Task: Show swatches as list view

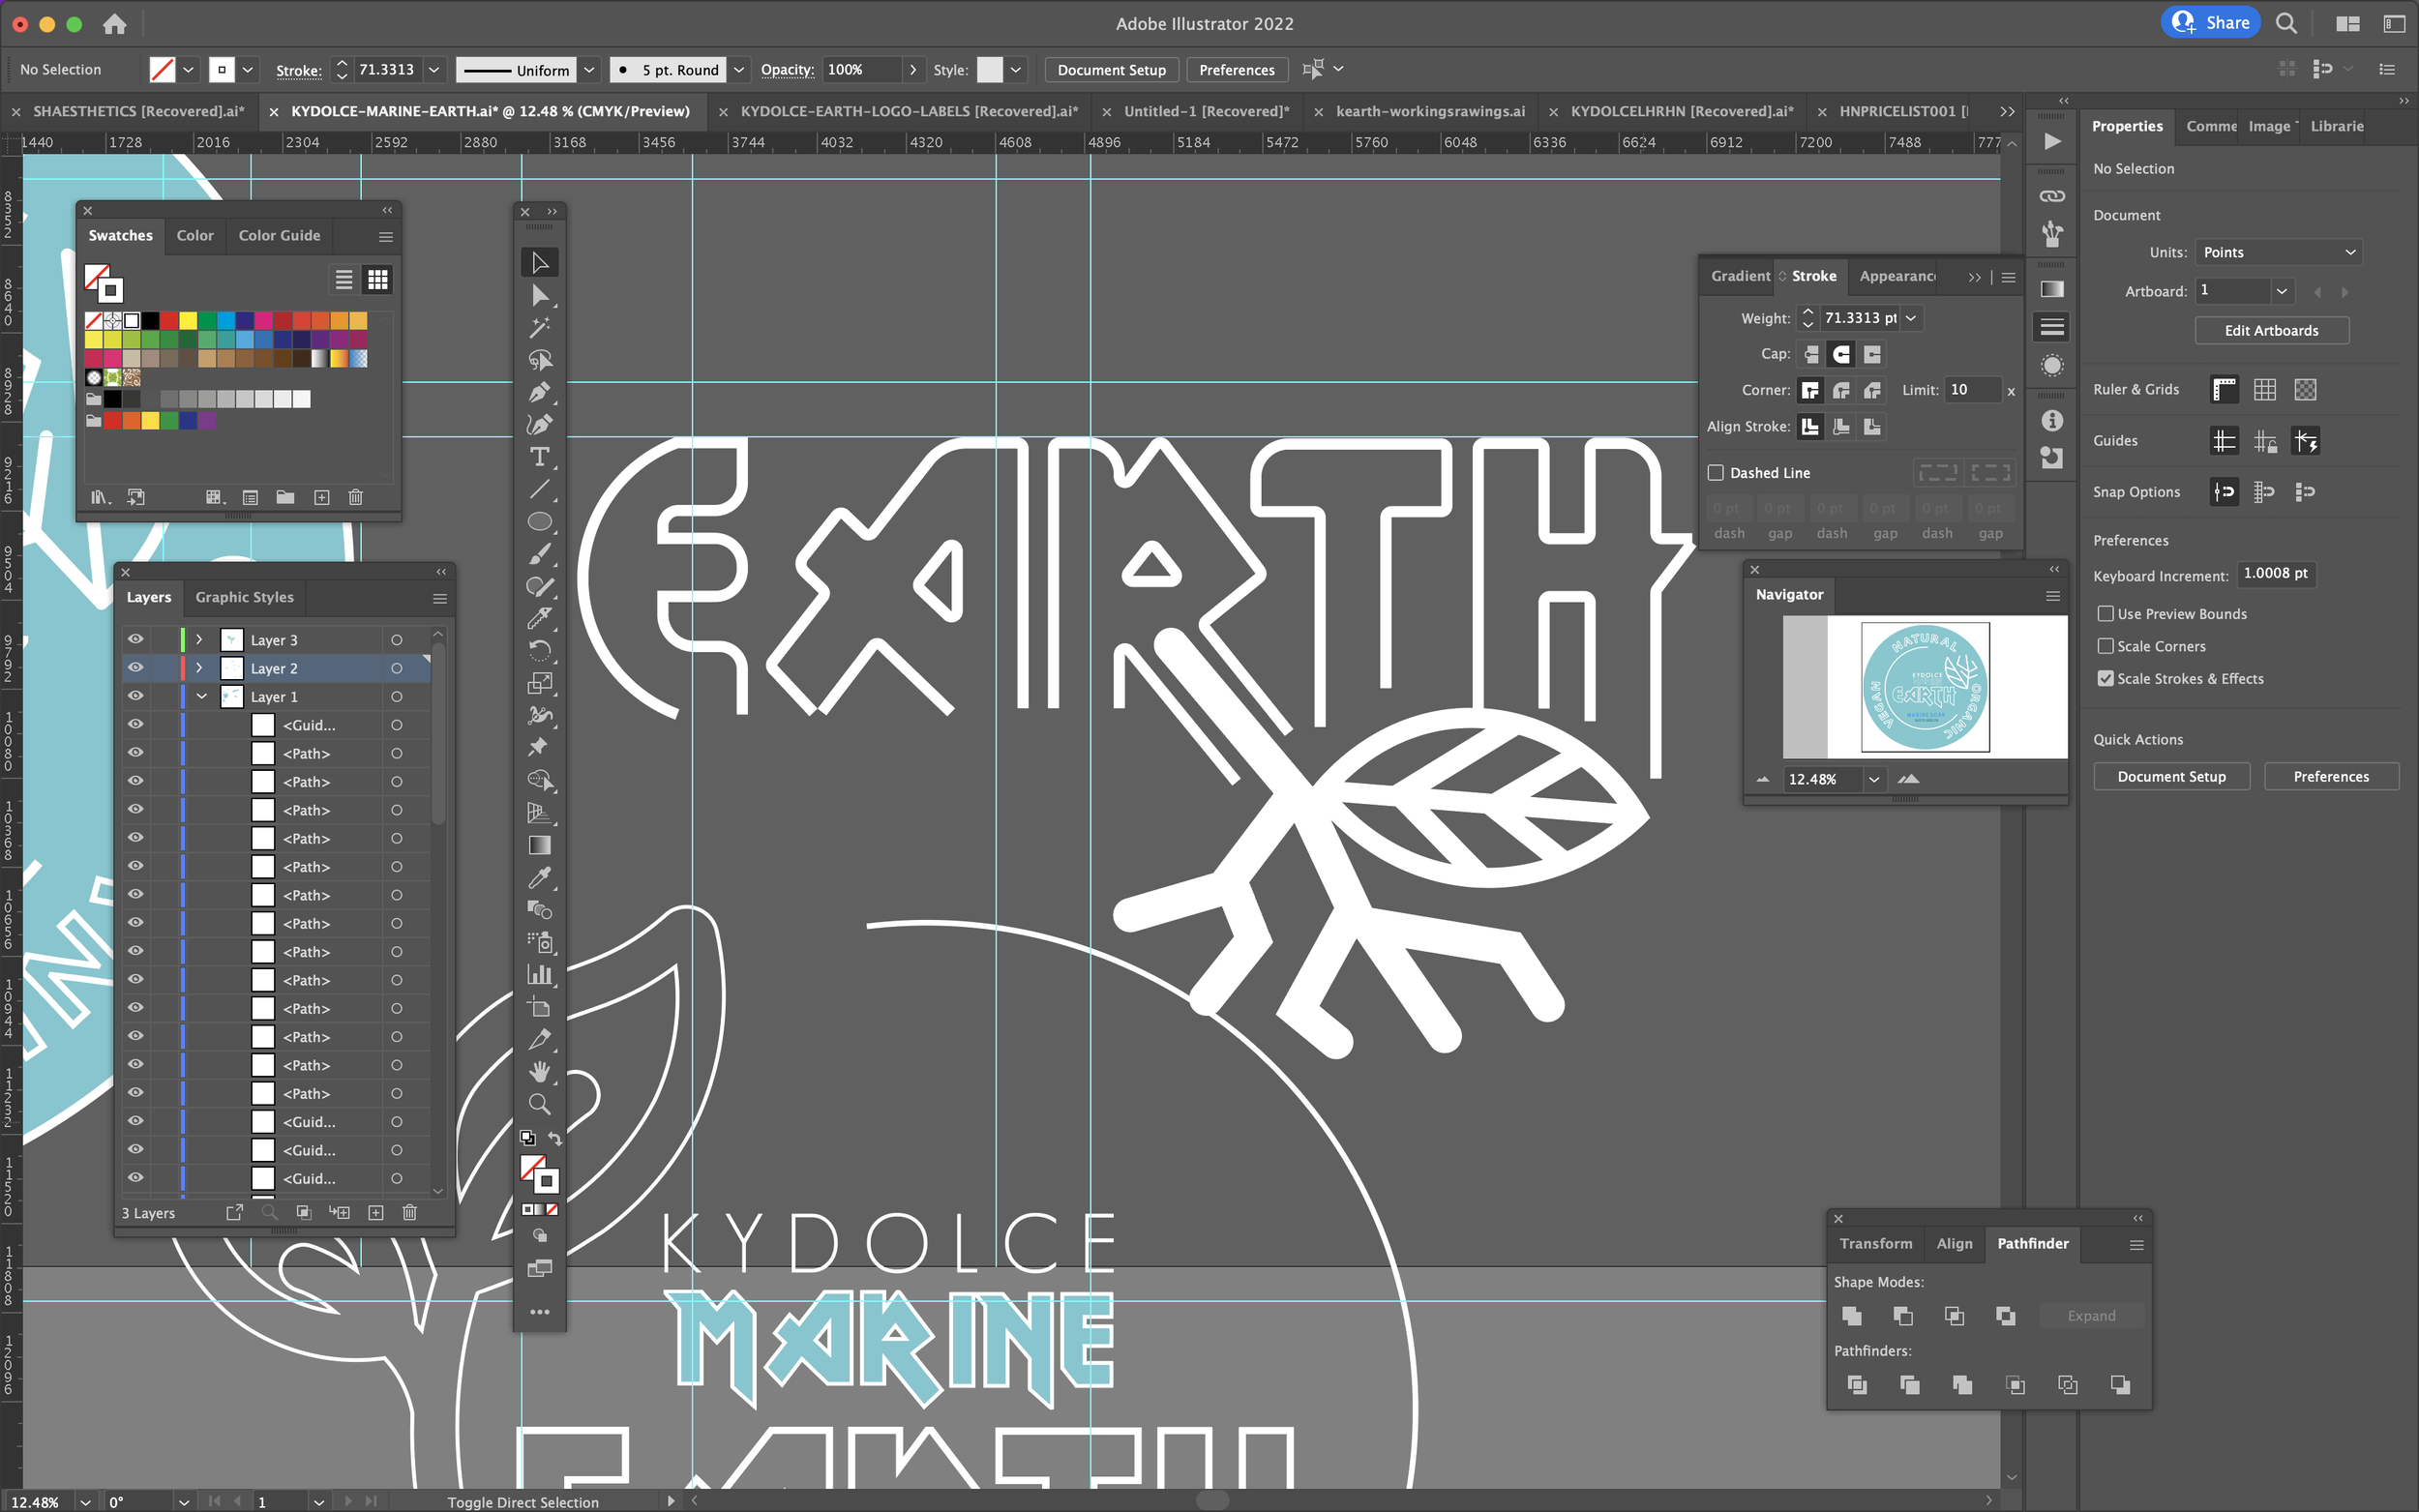Action: (344, 280)
